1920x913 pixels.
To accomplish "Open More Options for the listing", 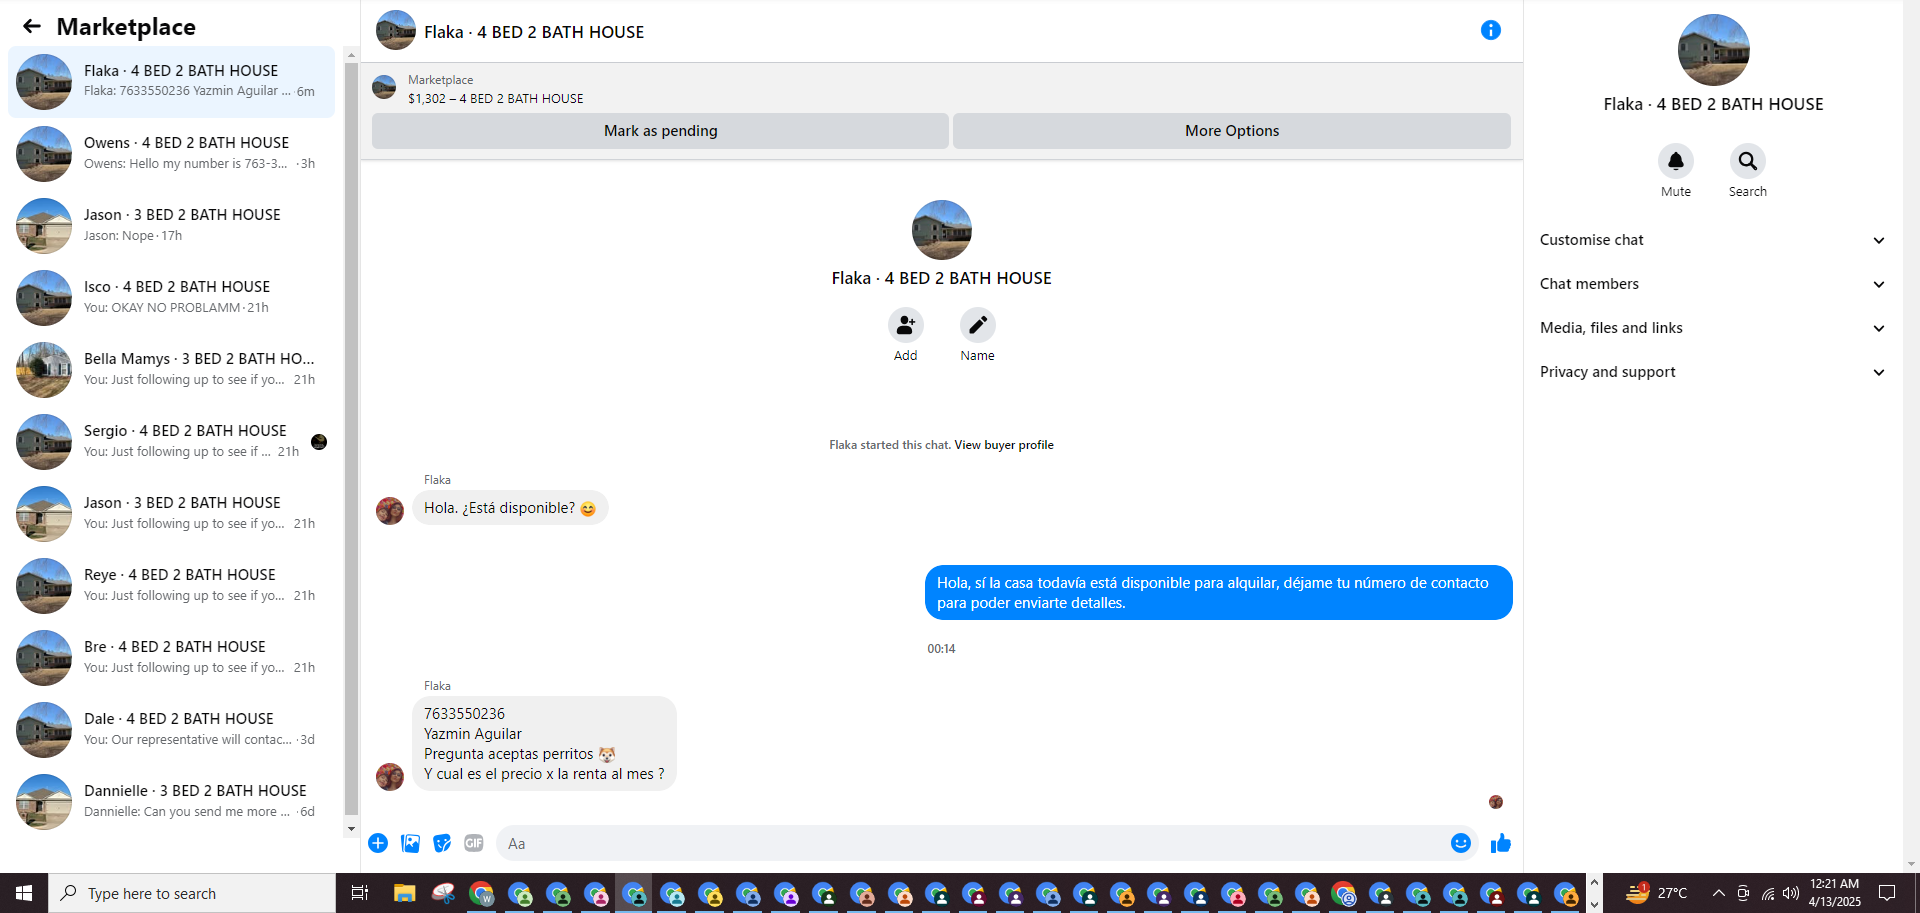I will point(1232,131).
